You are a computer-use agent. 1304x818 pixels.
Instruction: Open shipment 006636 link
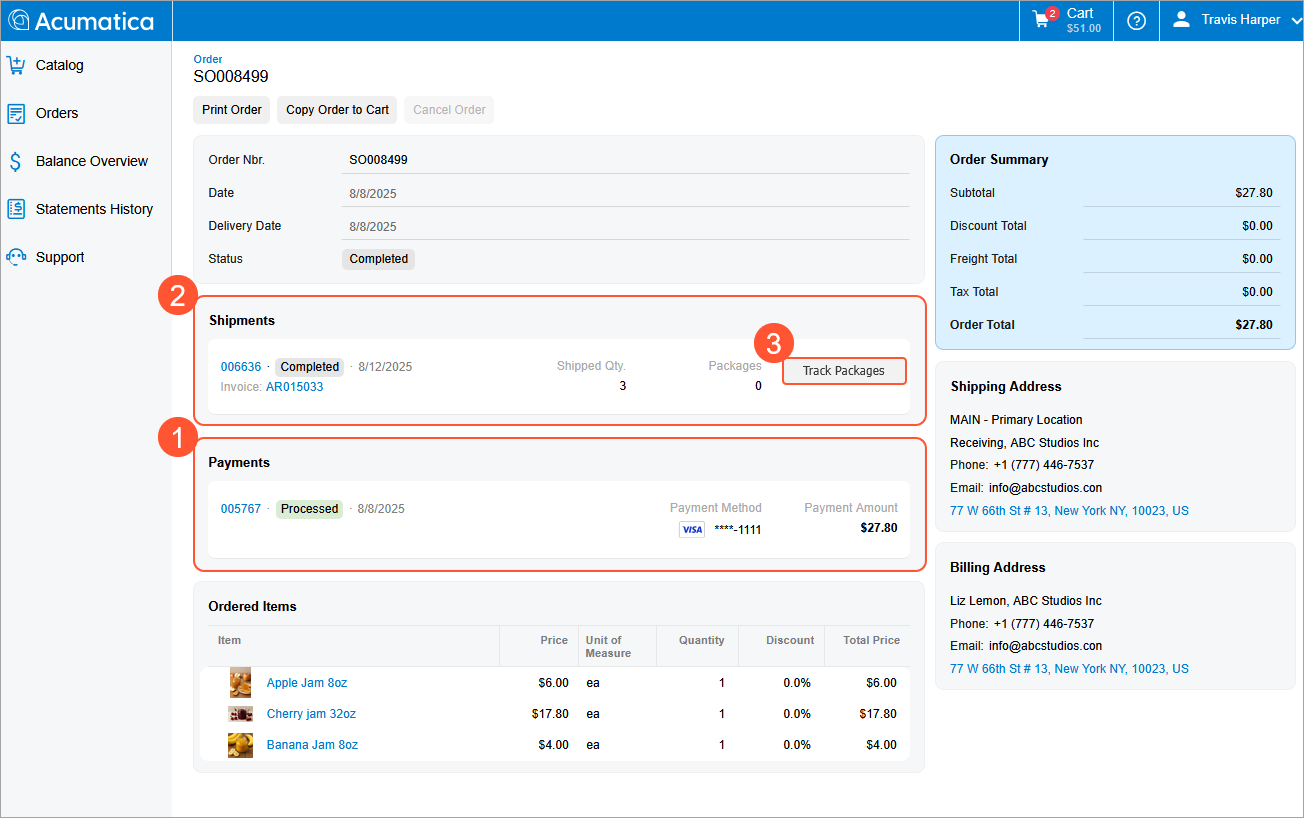pos(241,367)
